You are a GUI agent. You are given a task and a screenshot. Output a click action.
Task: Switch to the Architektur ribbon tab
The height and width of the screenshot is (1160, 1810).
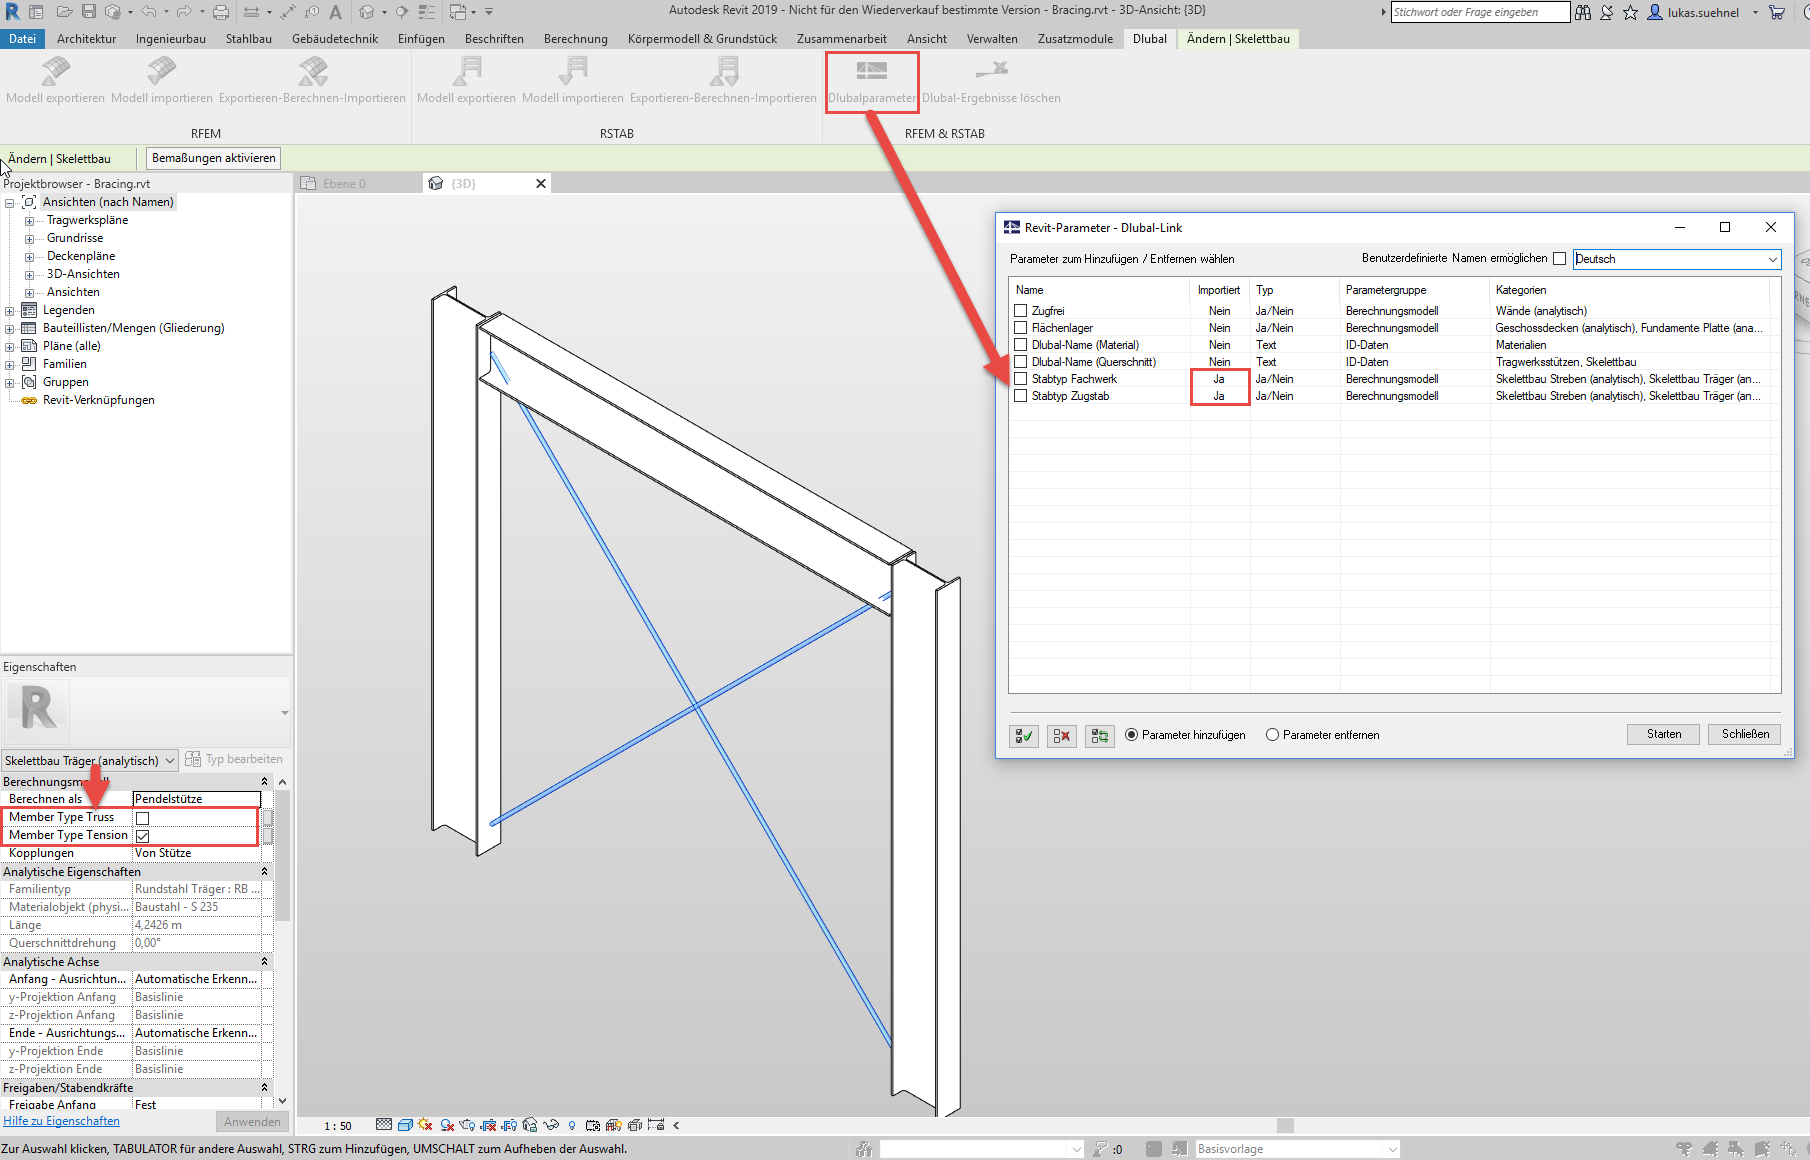coord(86,39)
